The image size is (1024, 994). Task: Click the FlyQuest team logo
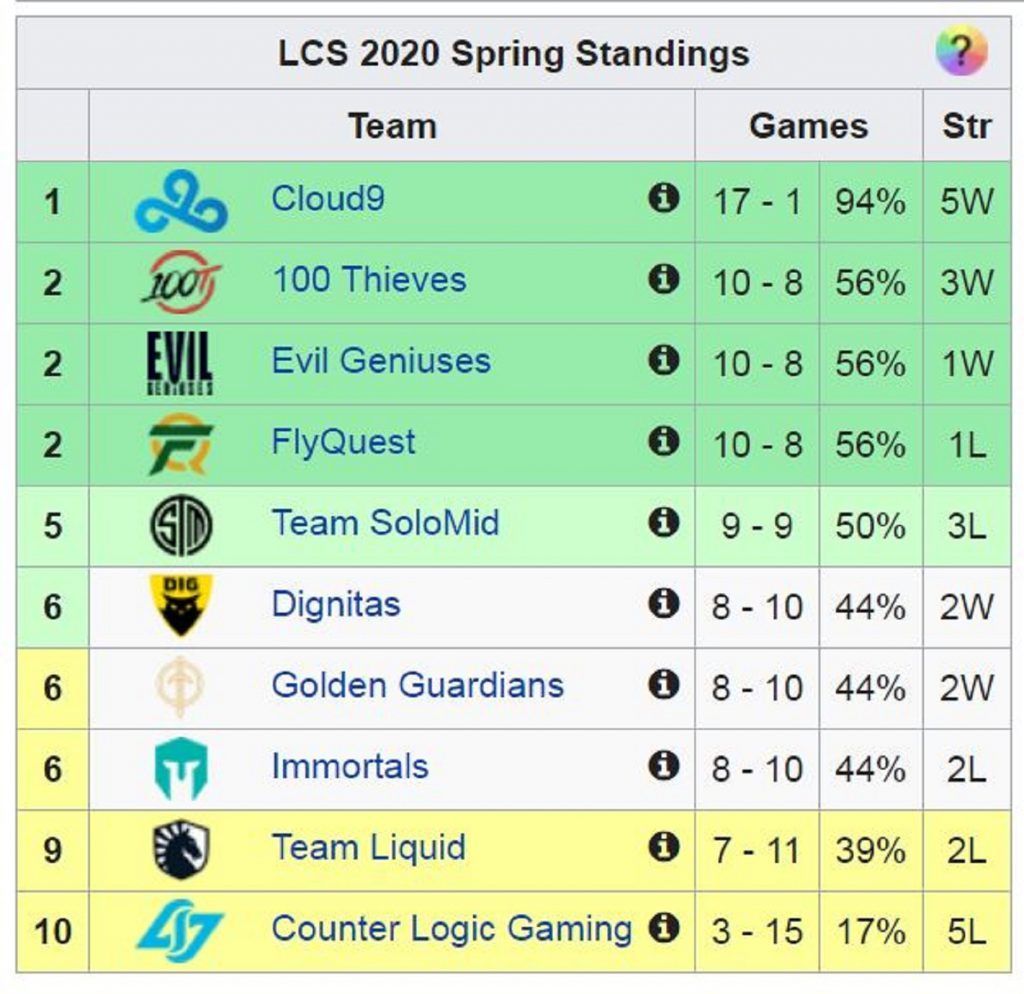[181, 444]
